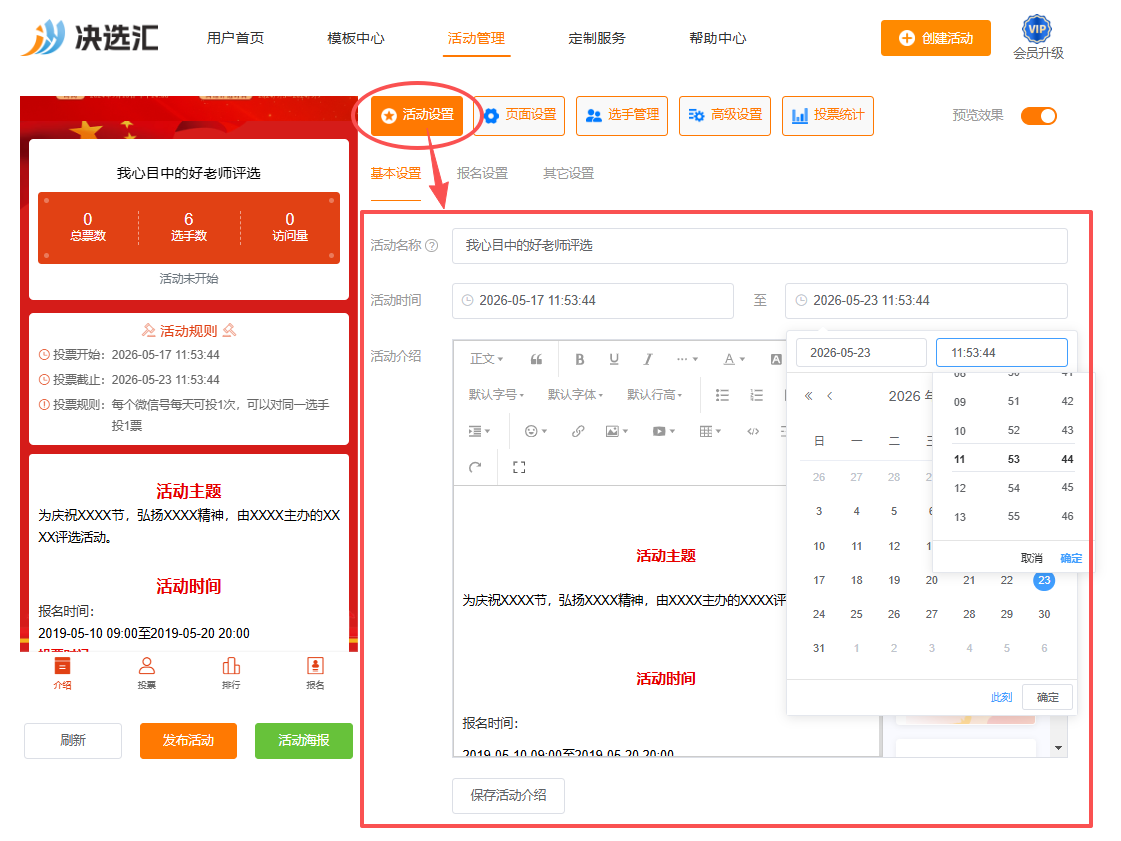Open the 模板中心 menu item
This screenshot has height=841, width=1121.
[355, 38]
